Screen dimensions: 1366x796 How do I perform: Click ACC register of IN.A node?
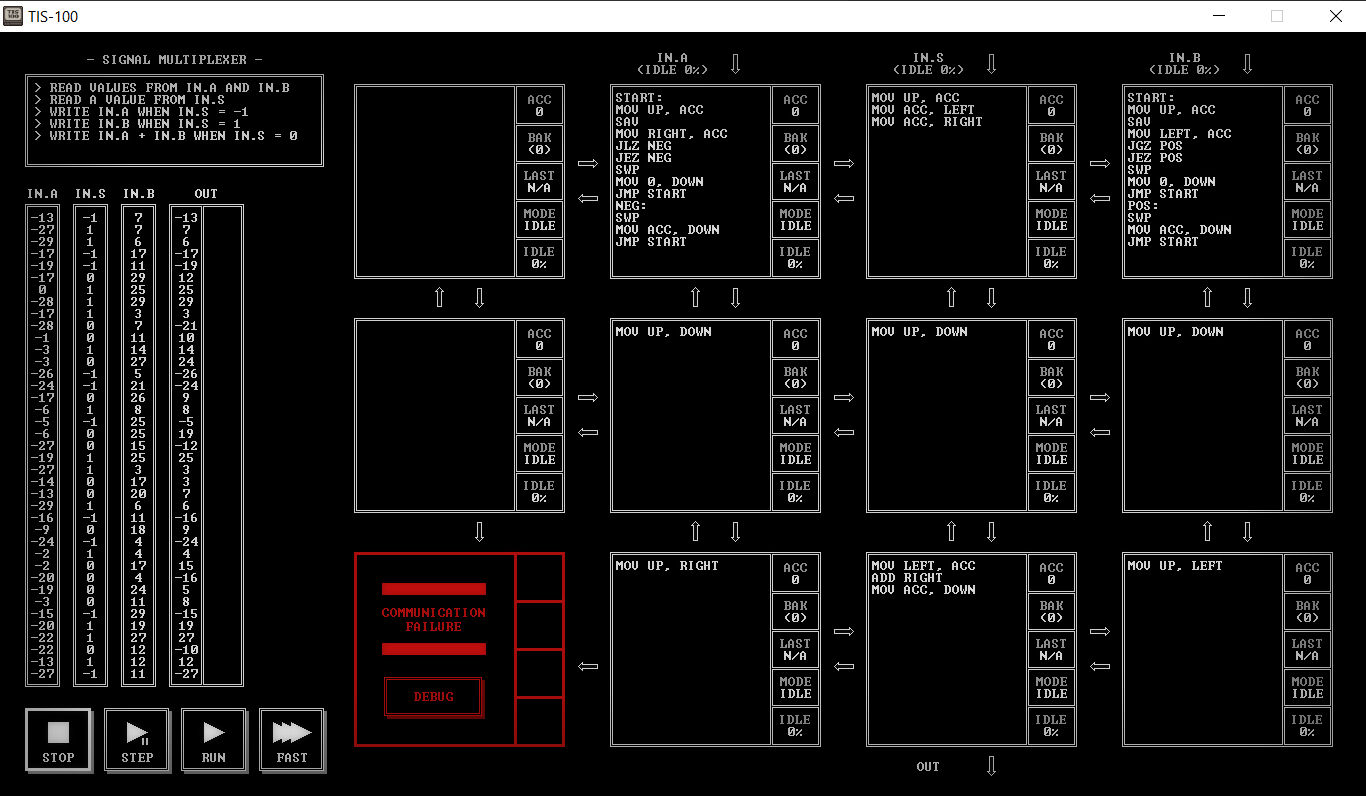(x=795, y=105)
